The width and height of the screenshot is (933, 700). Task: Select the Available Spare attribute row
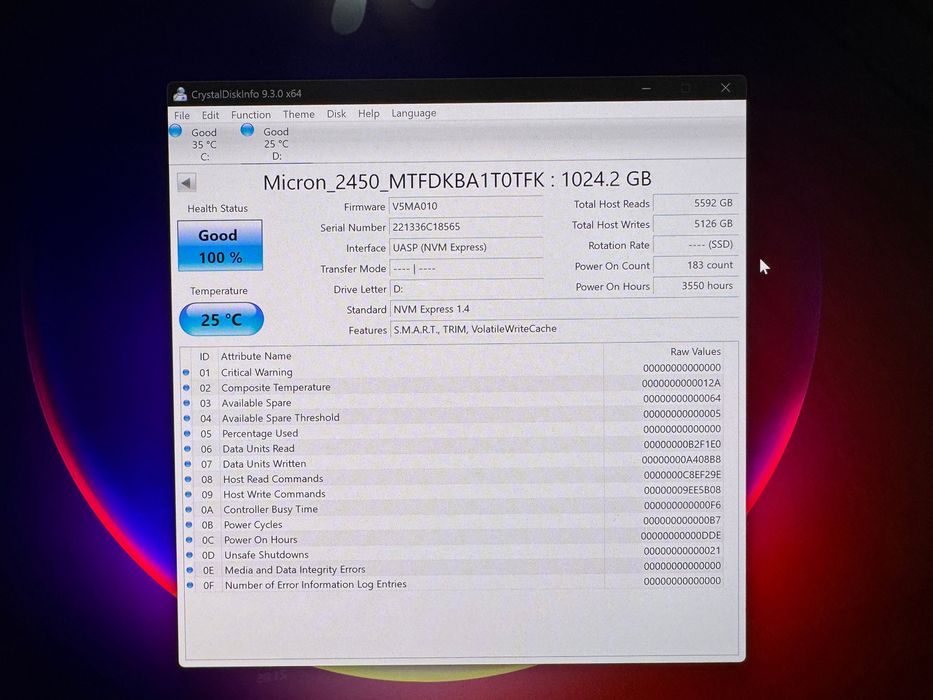452,401
